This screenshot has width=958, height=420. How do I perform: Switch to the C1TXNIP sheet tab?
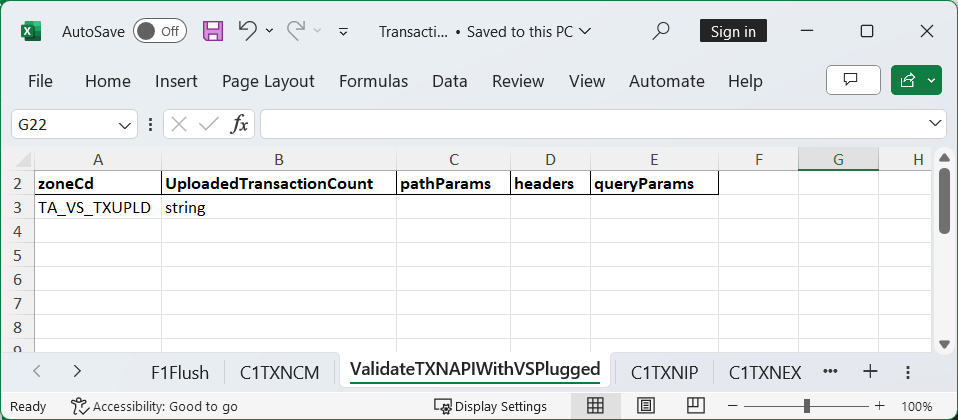click(664, 373)
